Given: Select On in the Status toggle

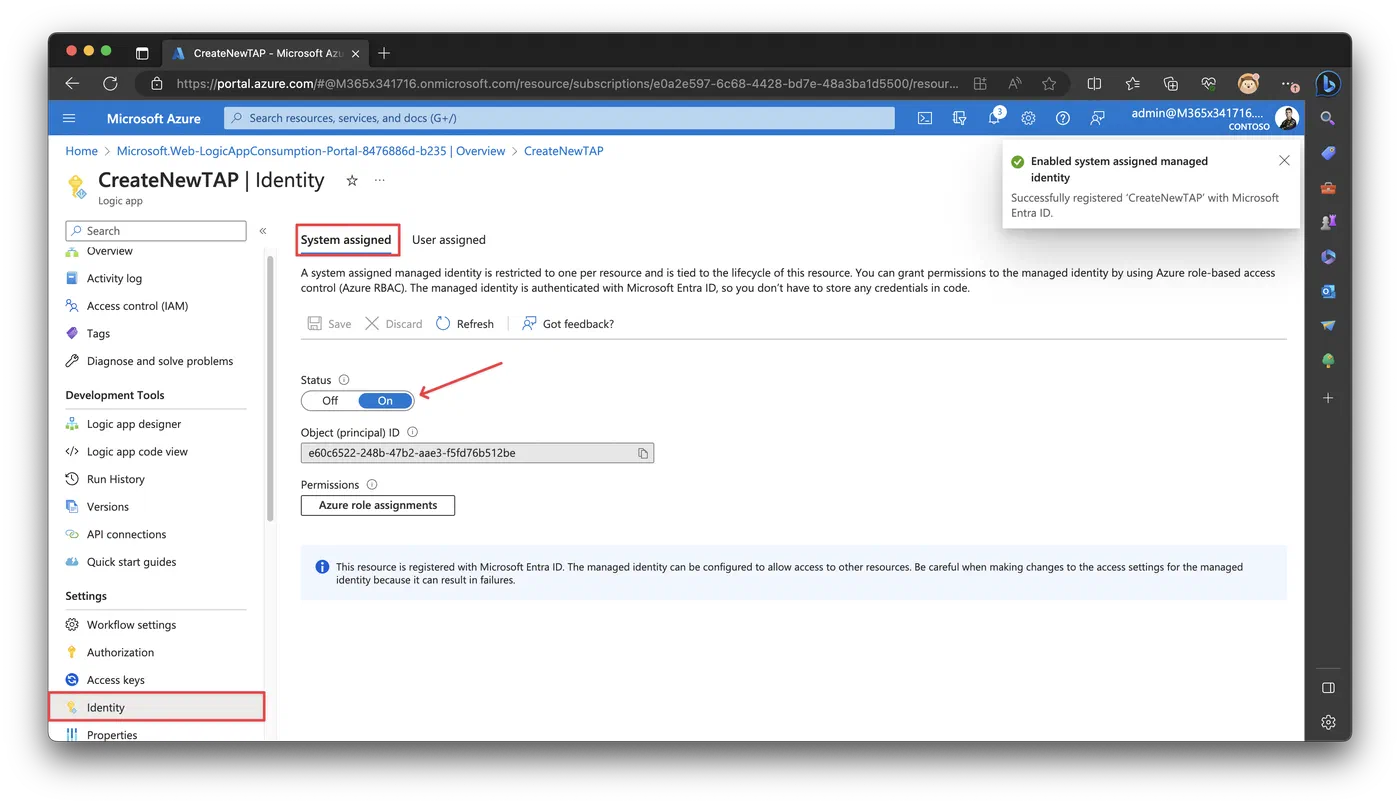Looking at the screenshot, I should click(x=385, y=401).
